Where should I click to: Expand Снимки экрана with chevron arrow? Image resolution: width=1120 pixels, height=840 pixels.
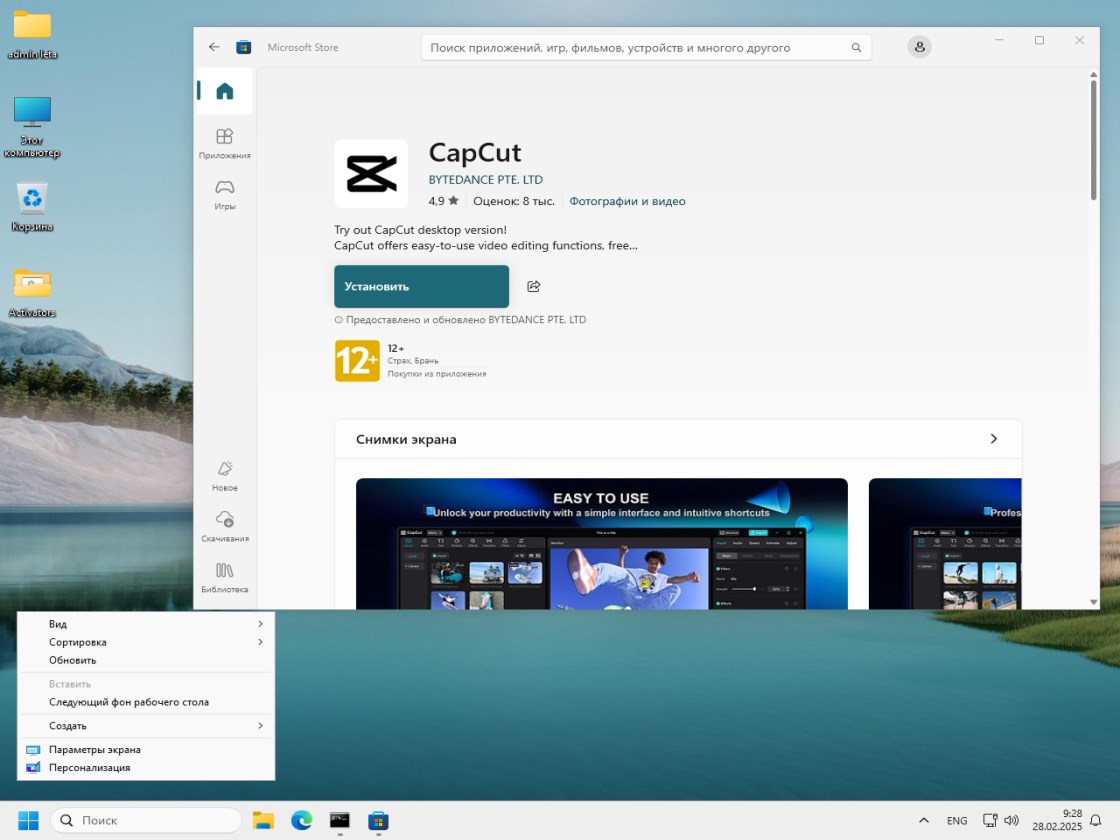click(994, 439)
